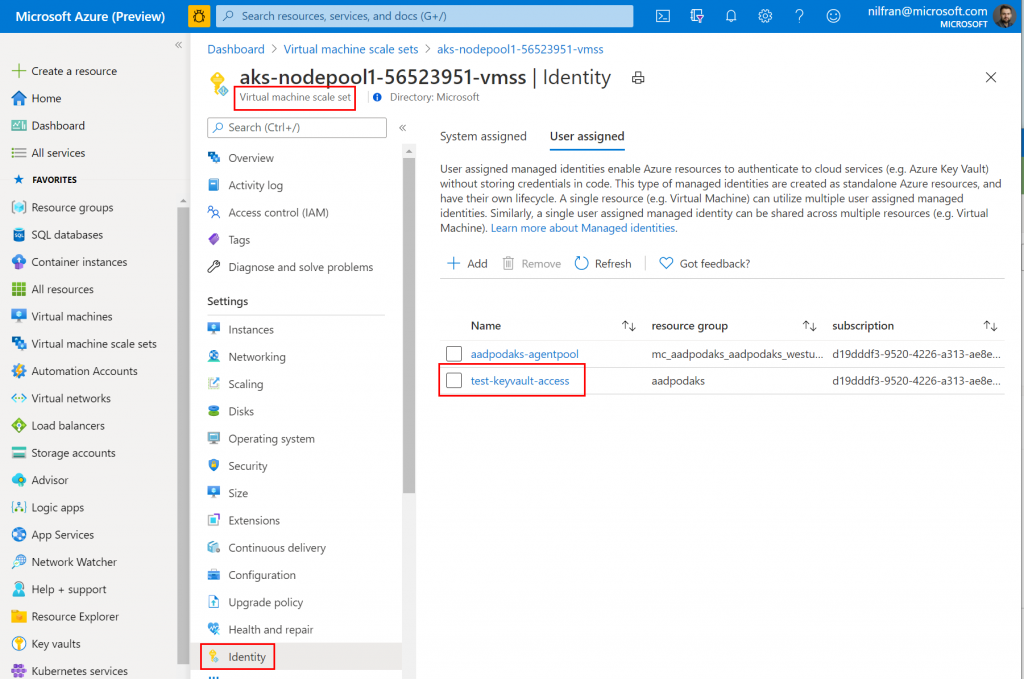Click Got feedback?
Image resolution: width=1024 pixels, height=679 pixels.
[705, 264]
